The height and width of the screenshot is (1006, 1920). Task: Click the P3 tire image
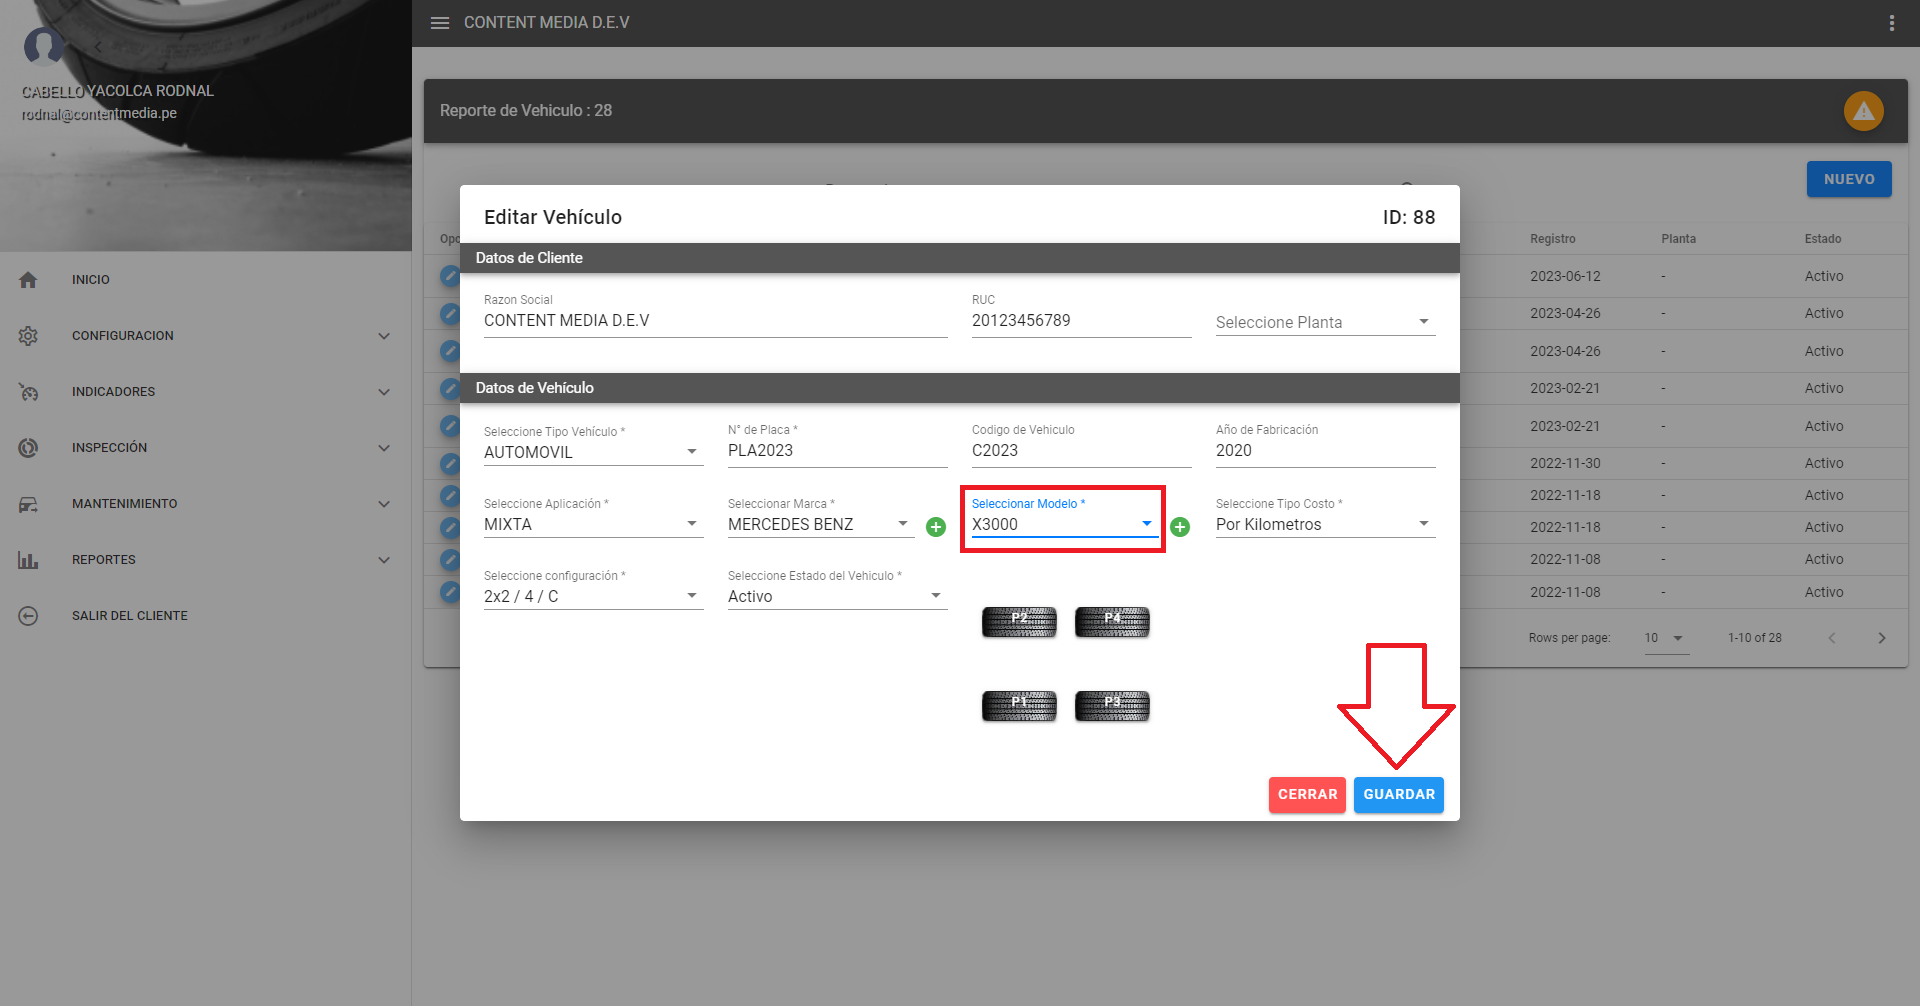coord(1112,706)
